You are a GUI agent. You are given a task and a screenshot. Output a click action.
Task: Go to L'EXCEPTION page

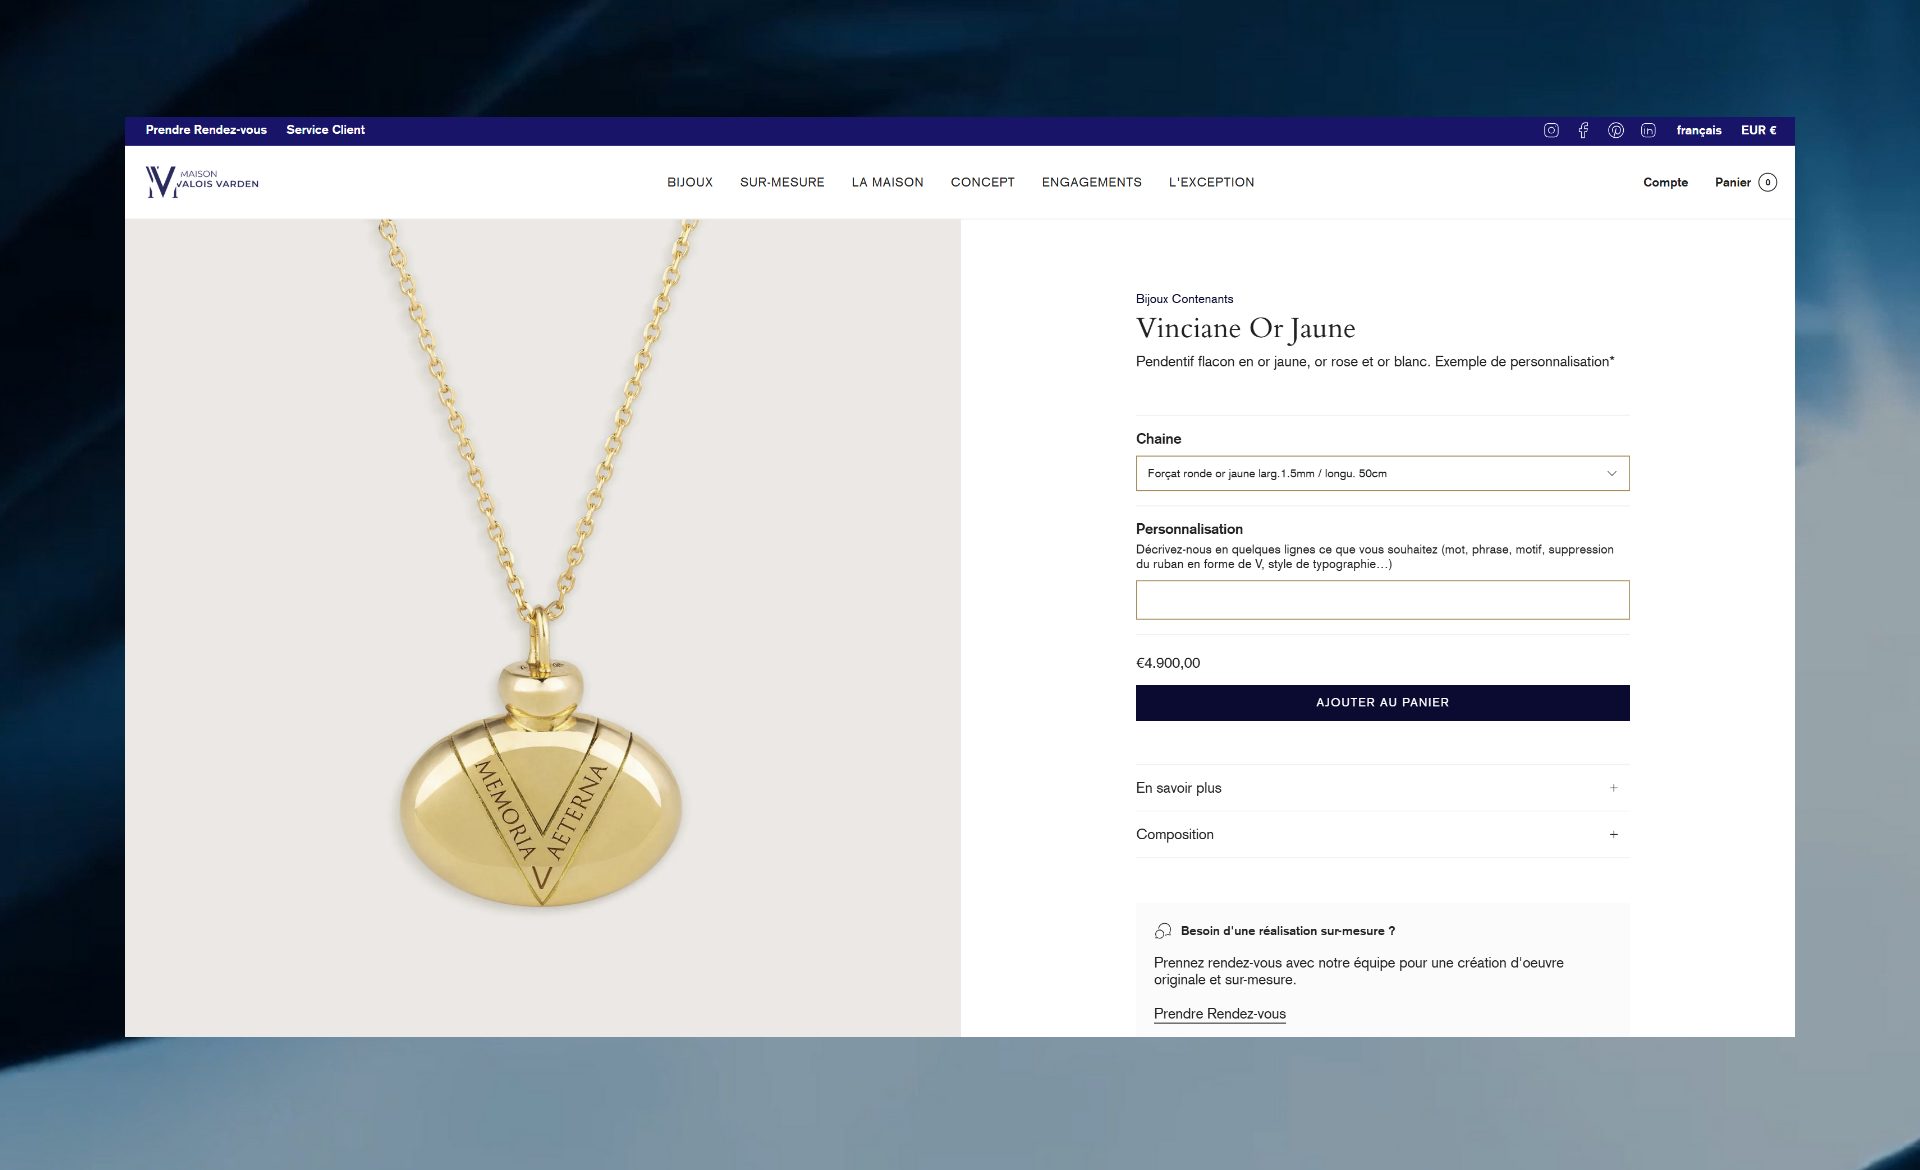point(1211,182)
